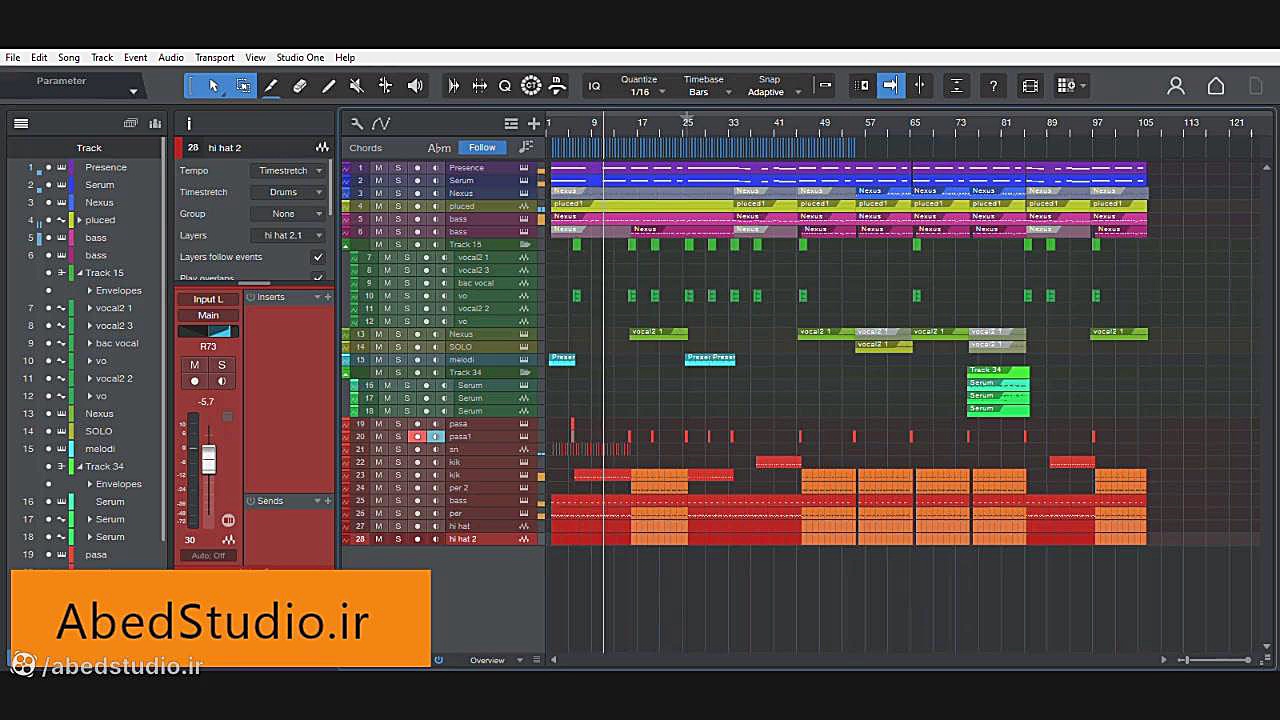Open the inspector i icon
This screenshot has height=720, width=1280.
click(188, 124)
